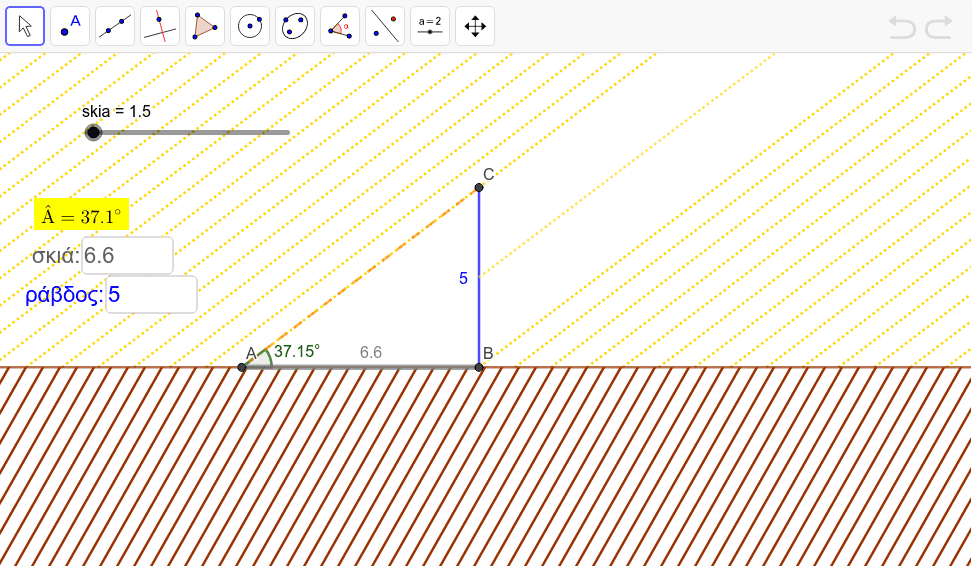Select the Angle tool
This screenshot has width=973, height=568.
tap(340, 26)
